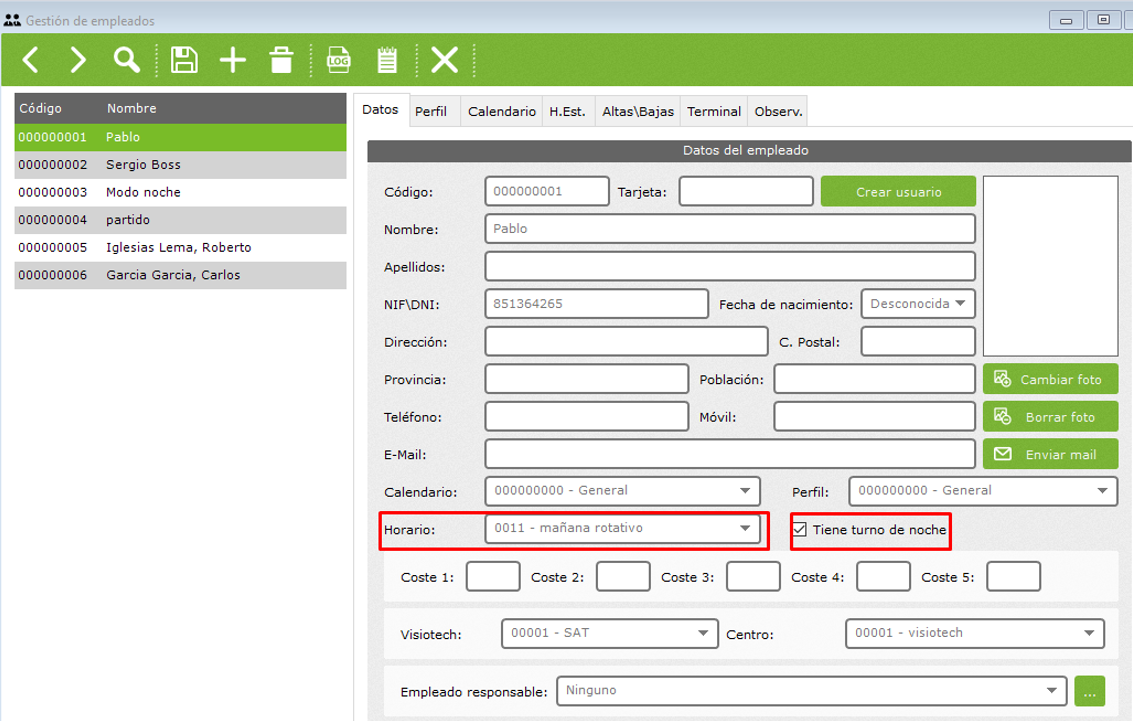Select employee Sergio Boss in list
Screen dimensions: 1133x721
coord(143,164)
